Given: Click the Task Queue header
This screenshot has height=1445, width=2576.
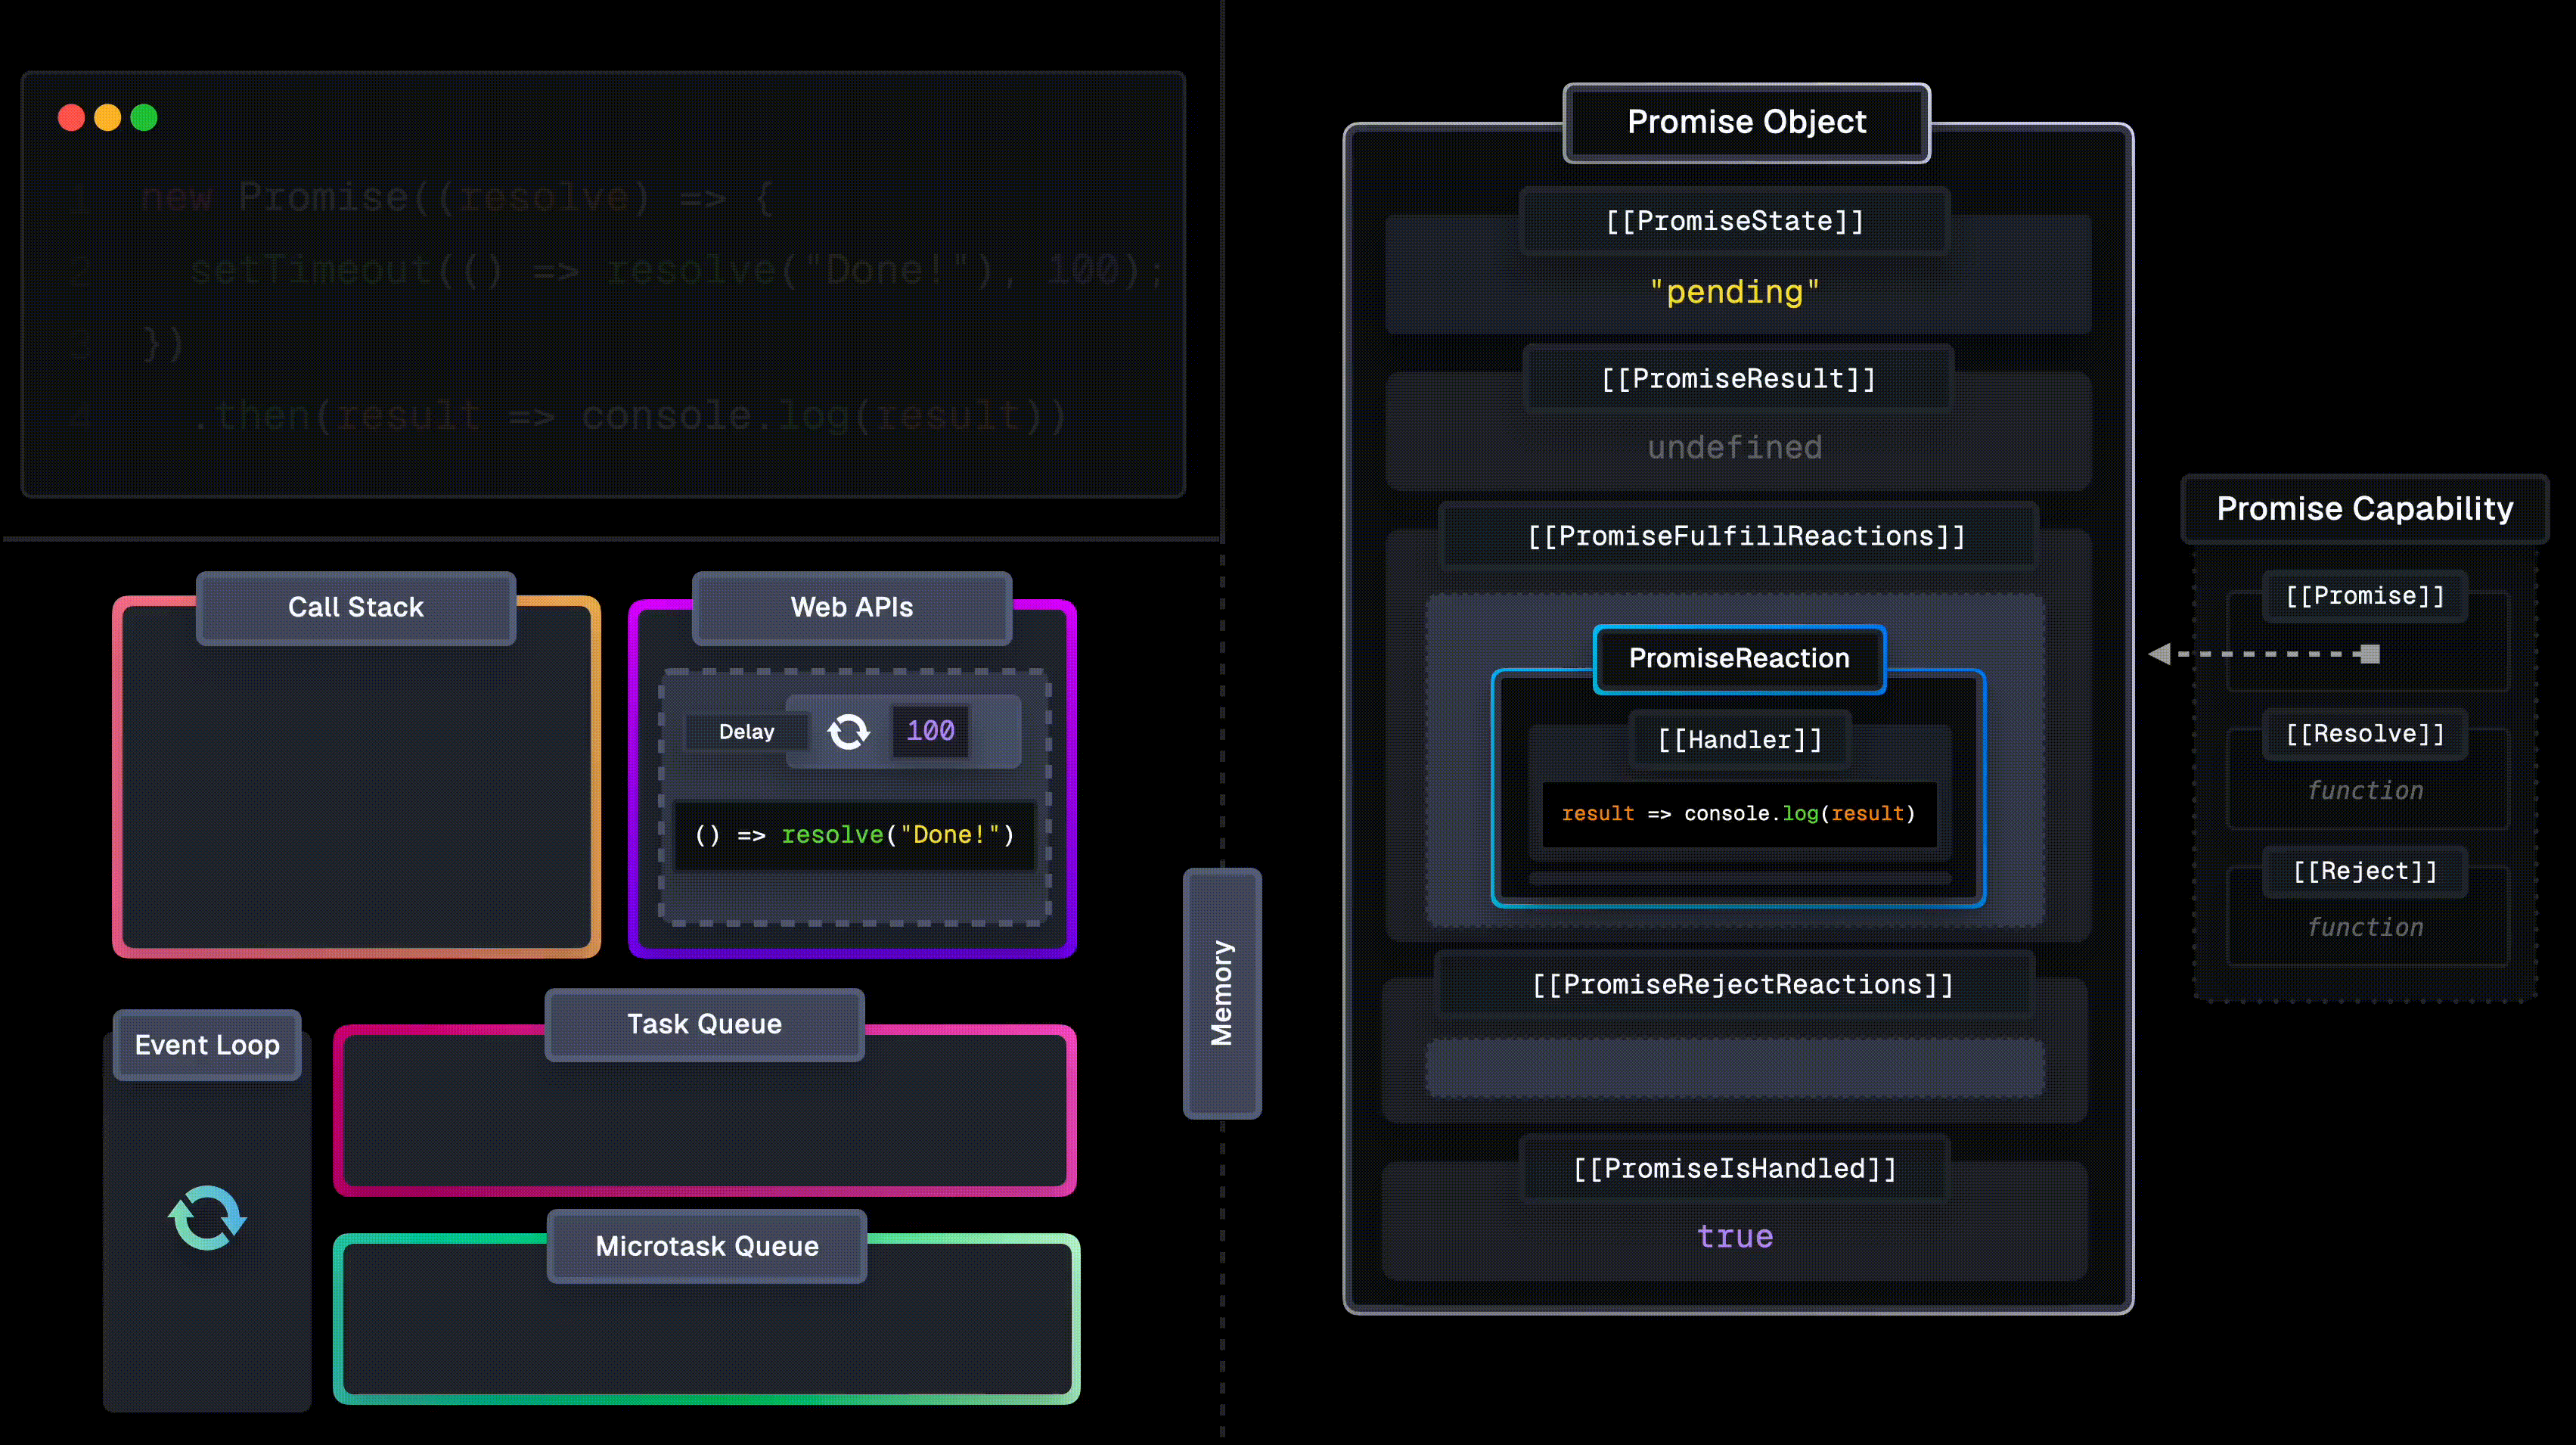Looking at the screenshot, I should coord(704,1024).
